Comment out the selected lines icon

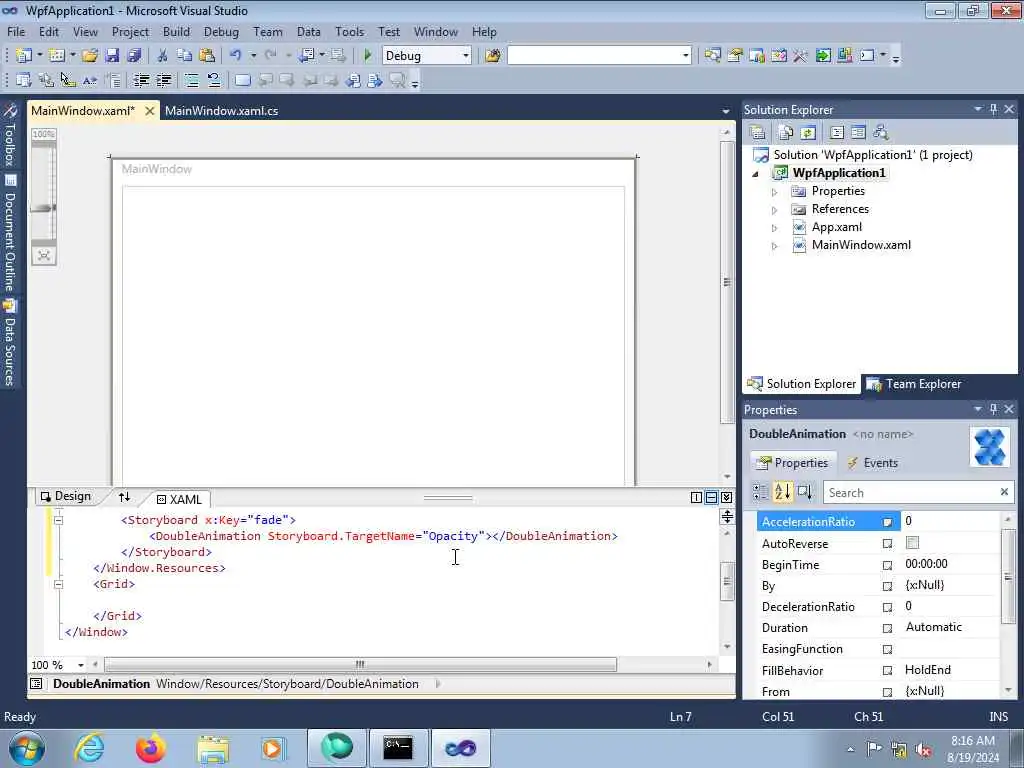pos(192,80)
